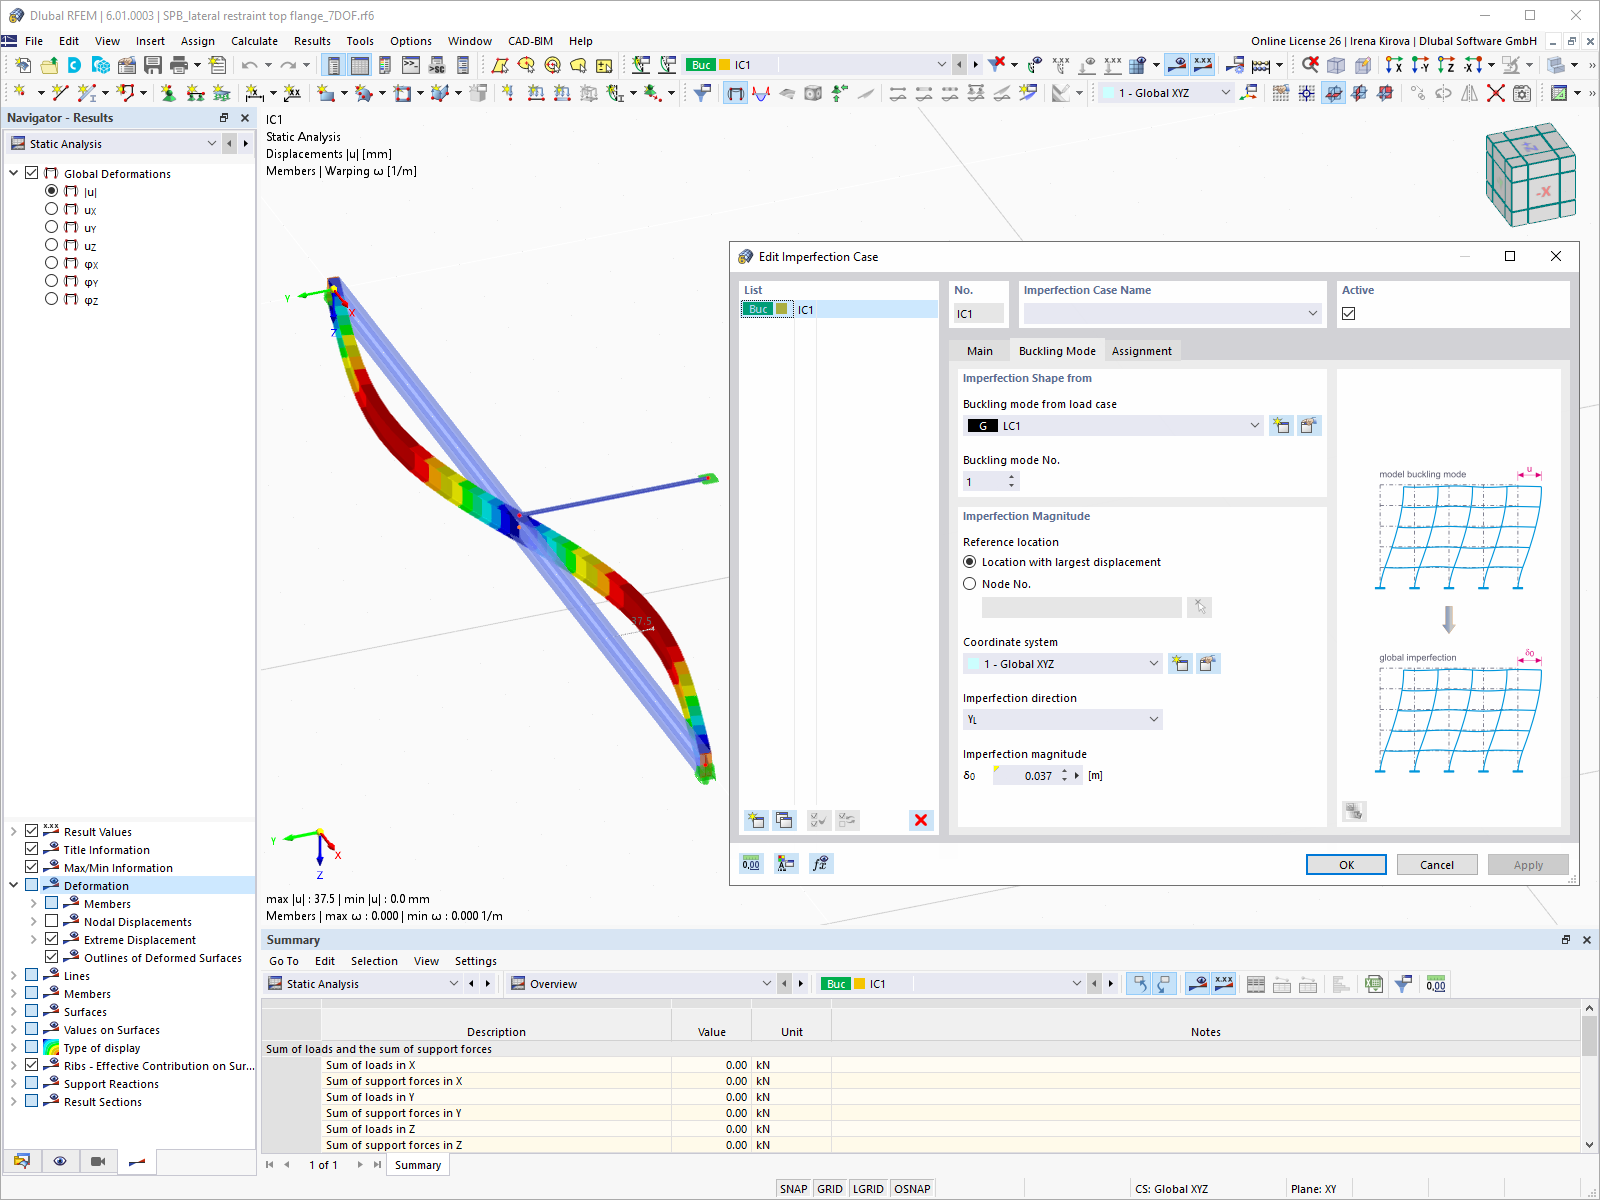Click comment settings icon in dialog footer
Image resolution: width=1600 pixels, height=1200 pixels.
786,864
